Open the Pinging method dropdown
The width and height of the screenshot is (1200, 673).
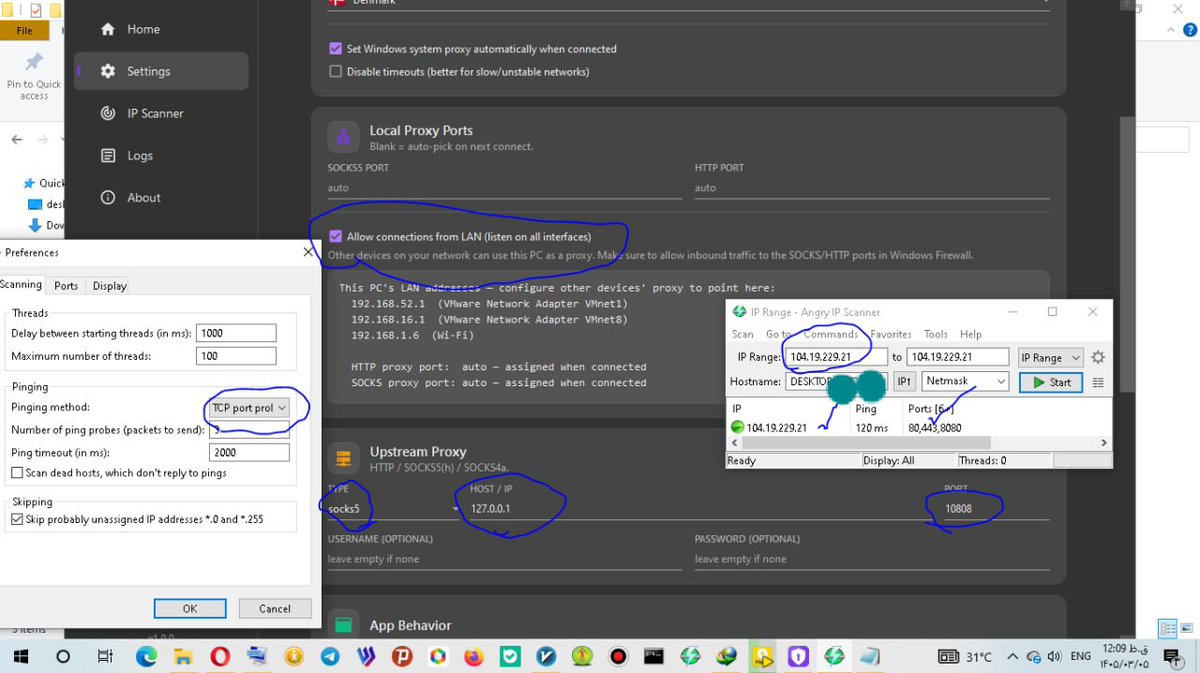(x=249, y=408)
